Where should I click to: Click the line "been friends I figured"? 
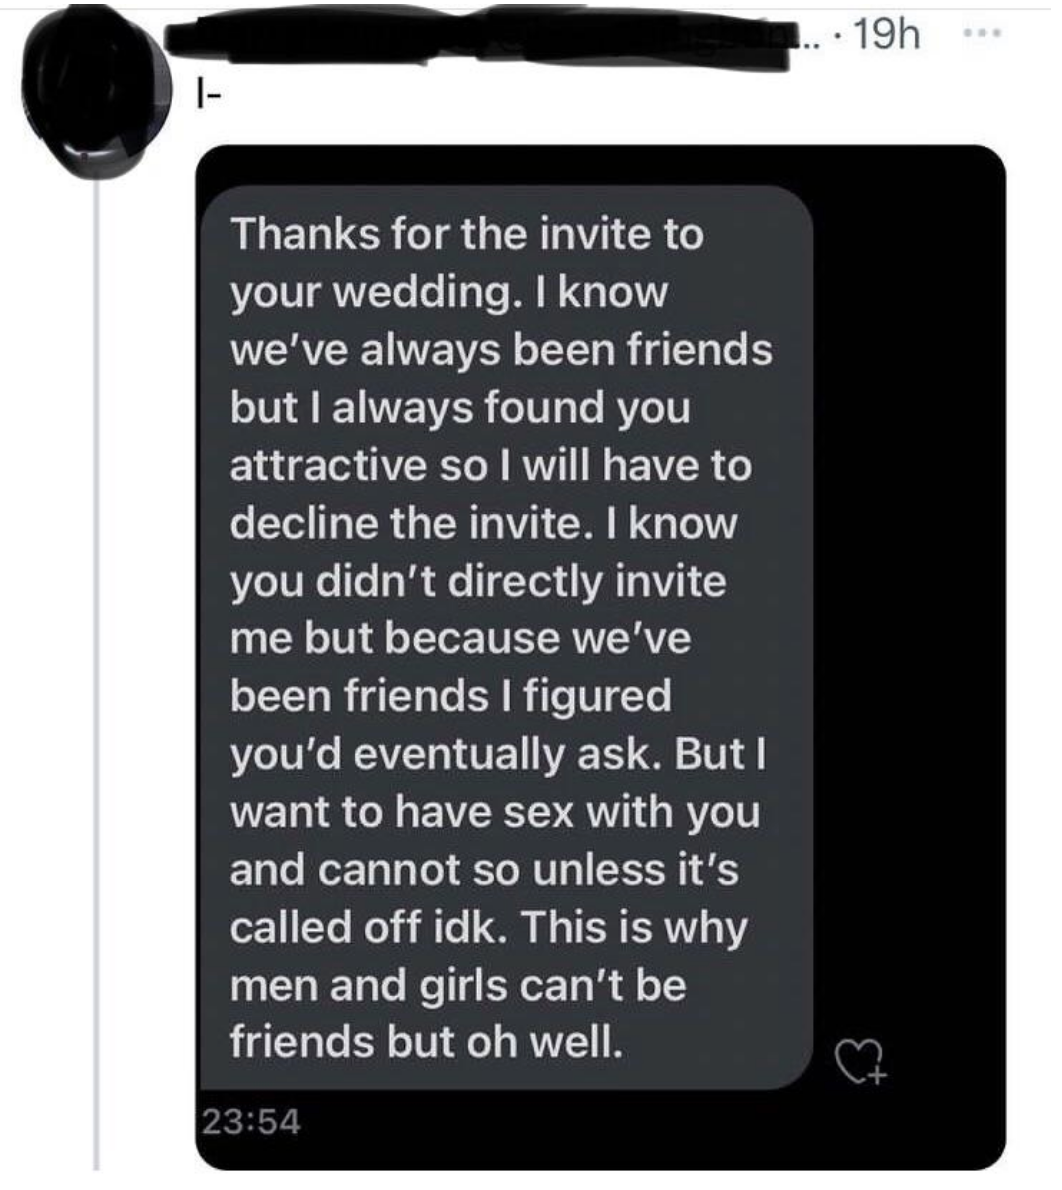(451, 697)
